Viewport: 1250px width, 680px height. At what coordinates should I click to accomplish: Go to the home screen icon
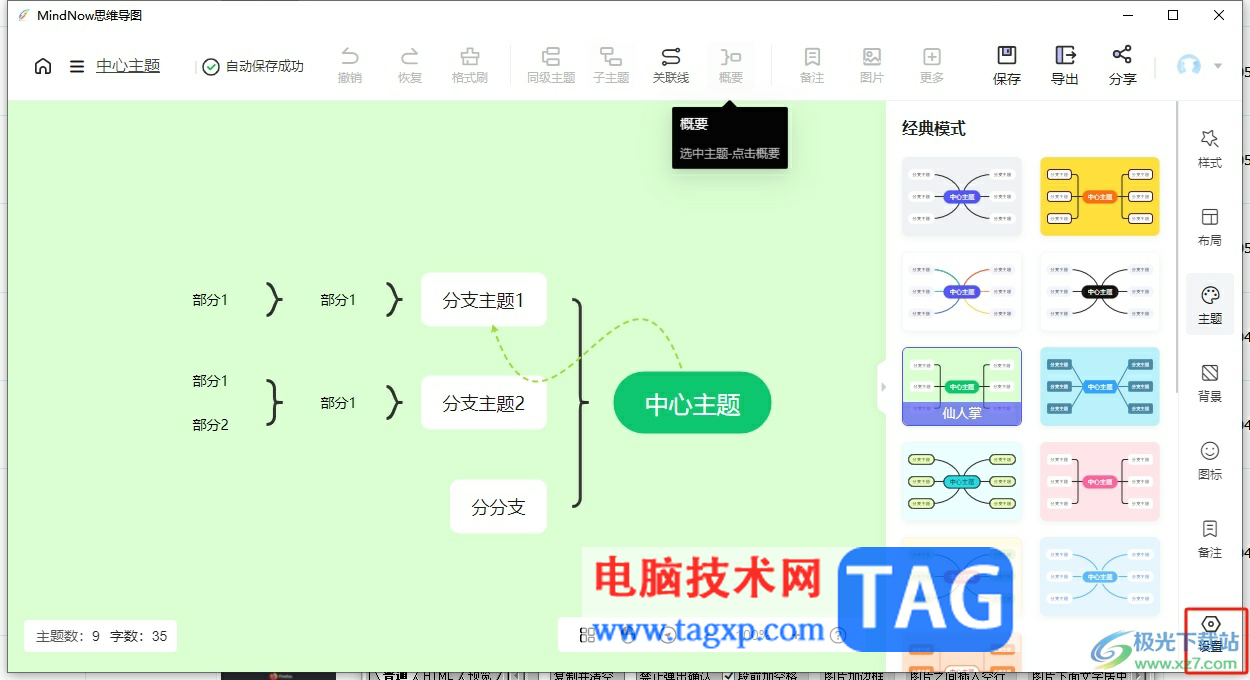point(43,66)
